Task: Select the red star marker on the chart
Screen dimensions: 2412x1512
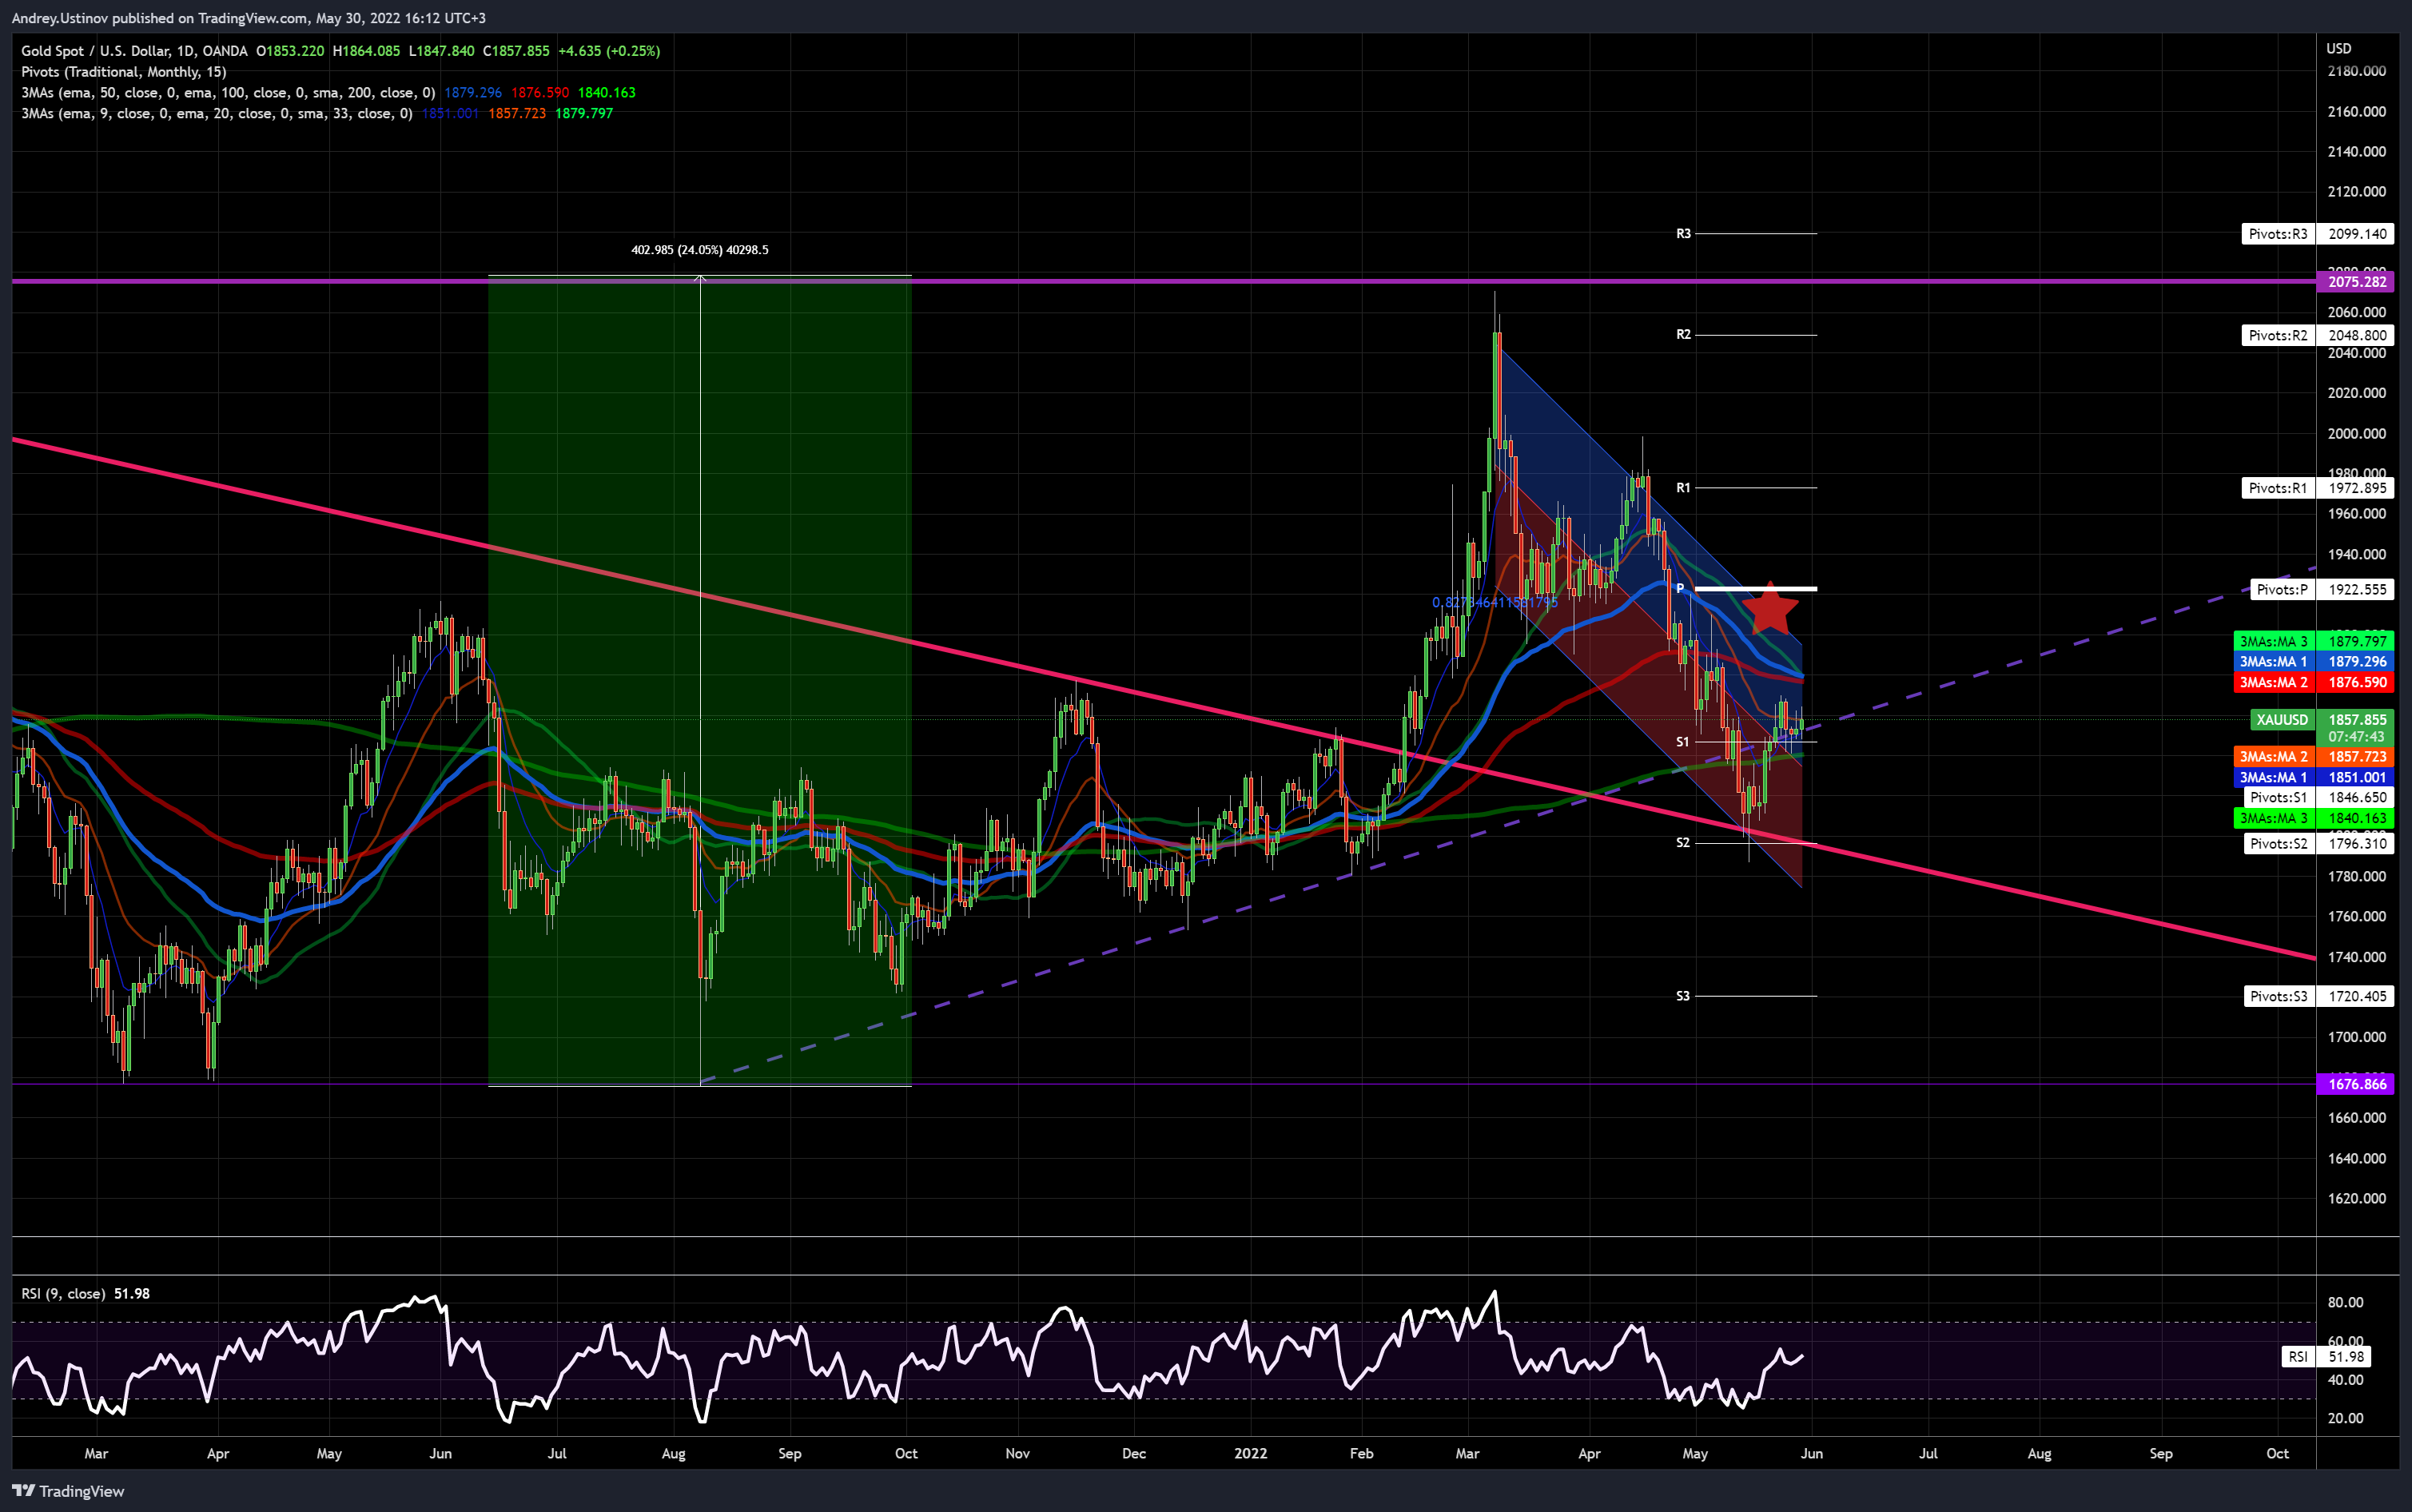Action: (1770, 608)
